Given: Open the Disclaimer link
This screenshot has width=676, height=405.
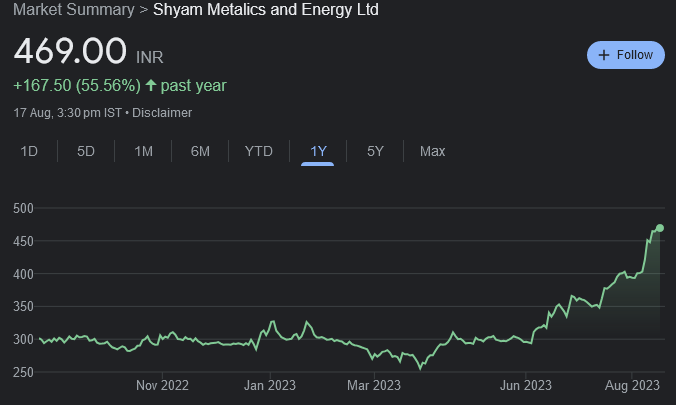Looking at the screenshot, I should 162,113.
